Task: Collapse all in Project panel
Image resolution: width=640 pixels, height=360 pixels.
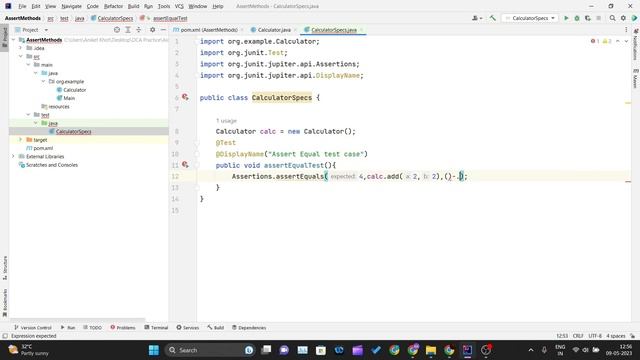Action: (x=138, y=30)
